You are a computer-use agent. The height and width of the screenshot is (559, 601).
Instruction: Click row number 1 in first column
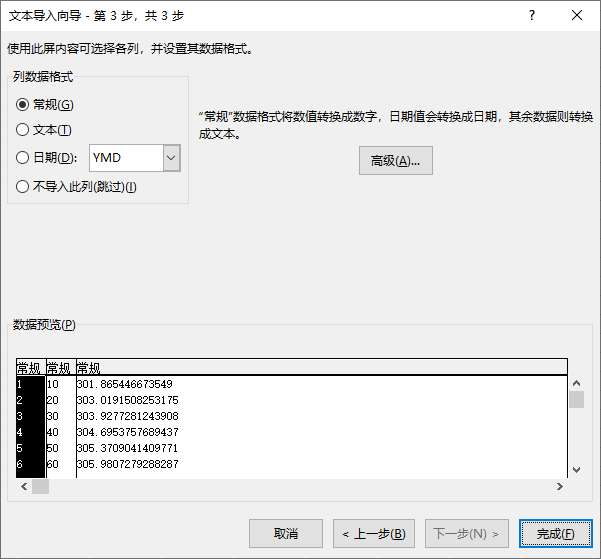click(x=20, y=384)
